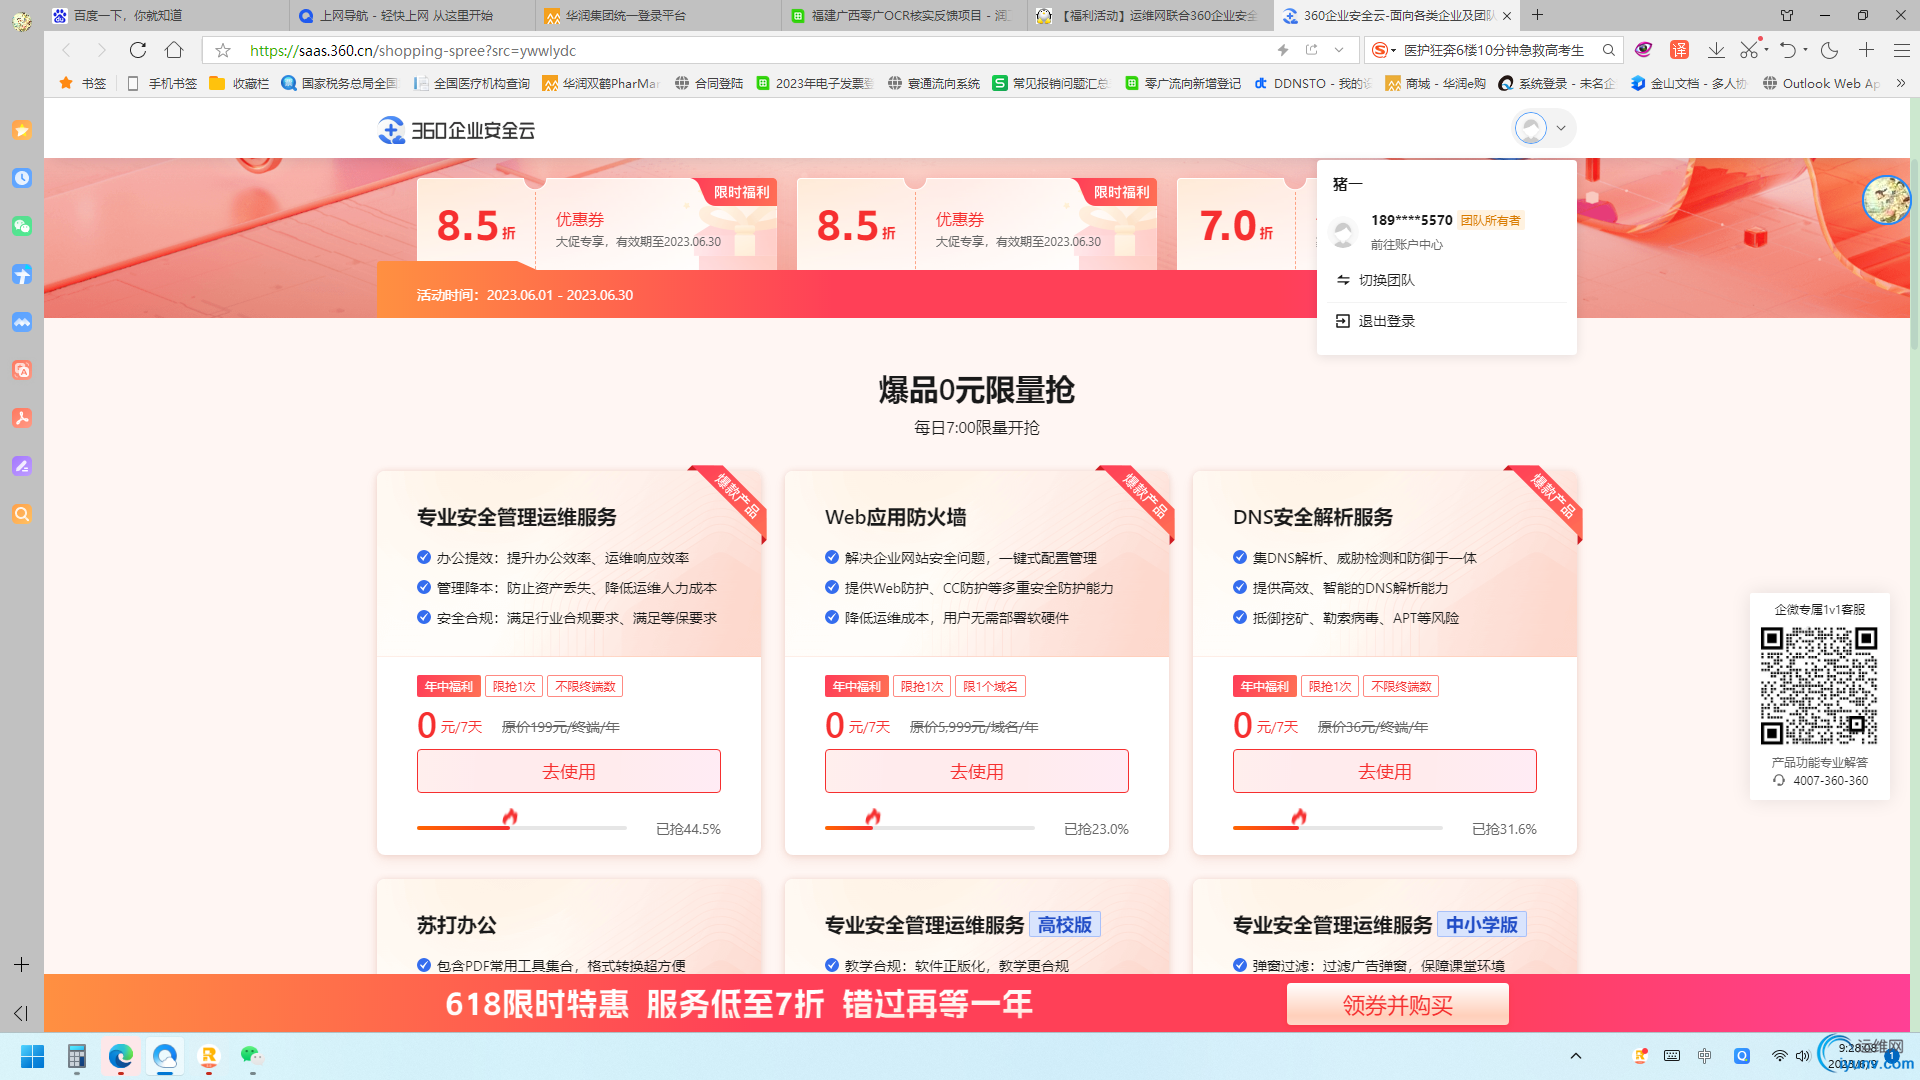This screenshot has width=1920, height=1080.
Task: Open Outlook Web App bookmark
Action: click(x=1821, y=83)
